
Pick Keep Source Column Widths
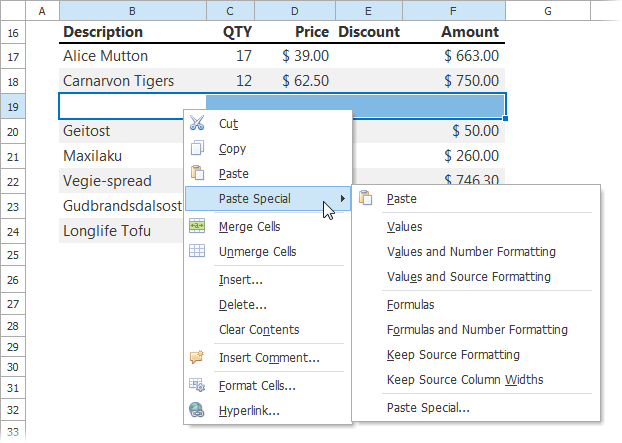point(464,380)
